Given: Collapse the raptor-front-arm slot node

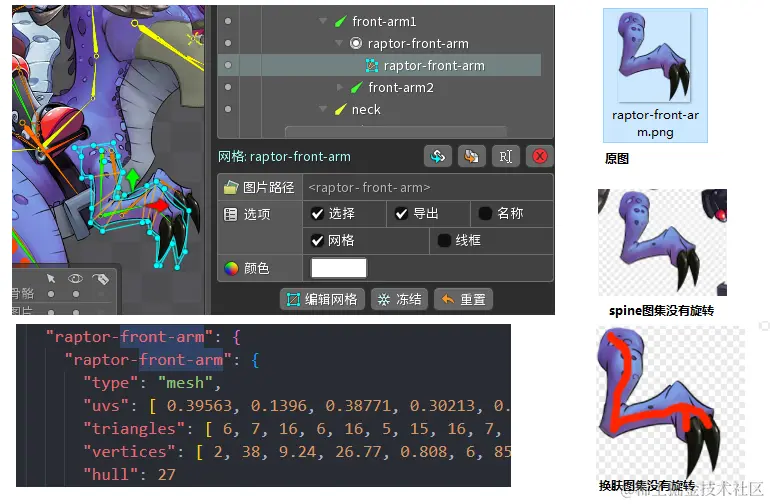Looking at the screenshot, I should 339,43.
